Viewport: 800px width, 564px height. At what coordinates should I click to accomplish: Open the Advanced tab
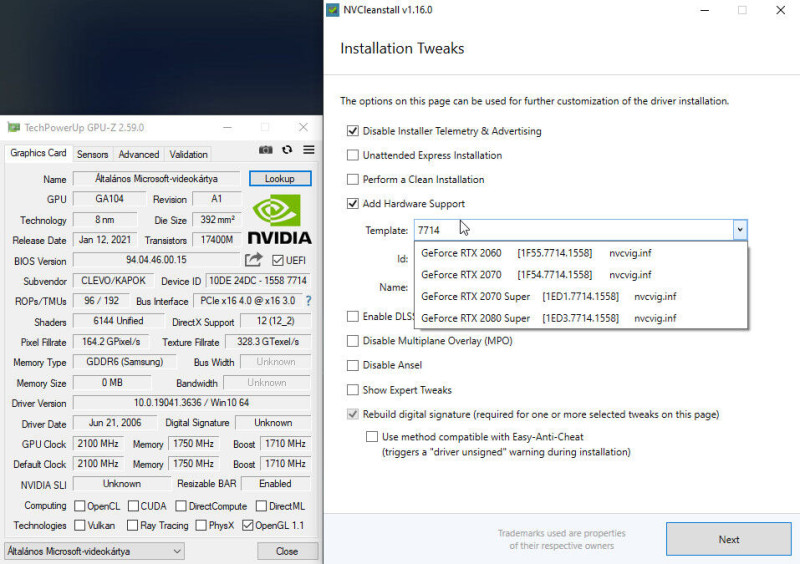(139, 154)
